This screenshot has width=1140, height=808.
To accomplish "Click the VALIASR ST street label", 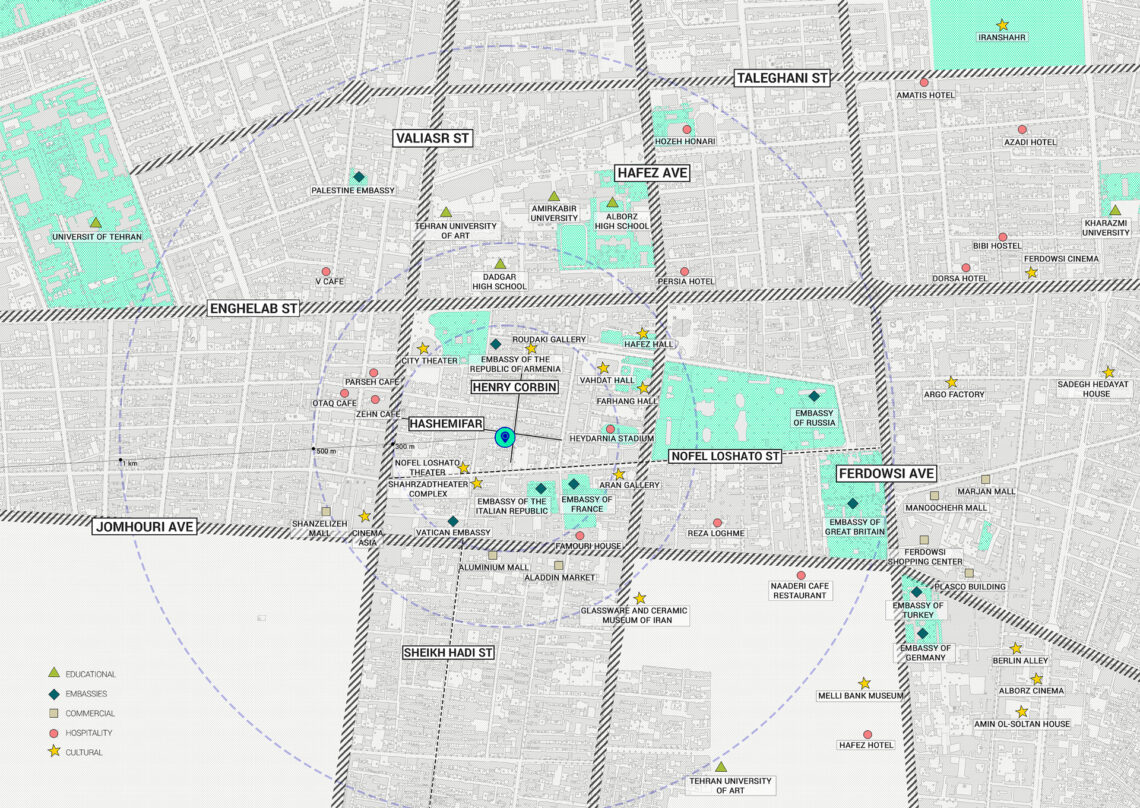I will [x=432, y=138].
